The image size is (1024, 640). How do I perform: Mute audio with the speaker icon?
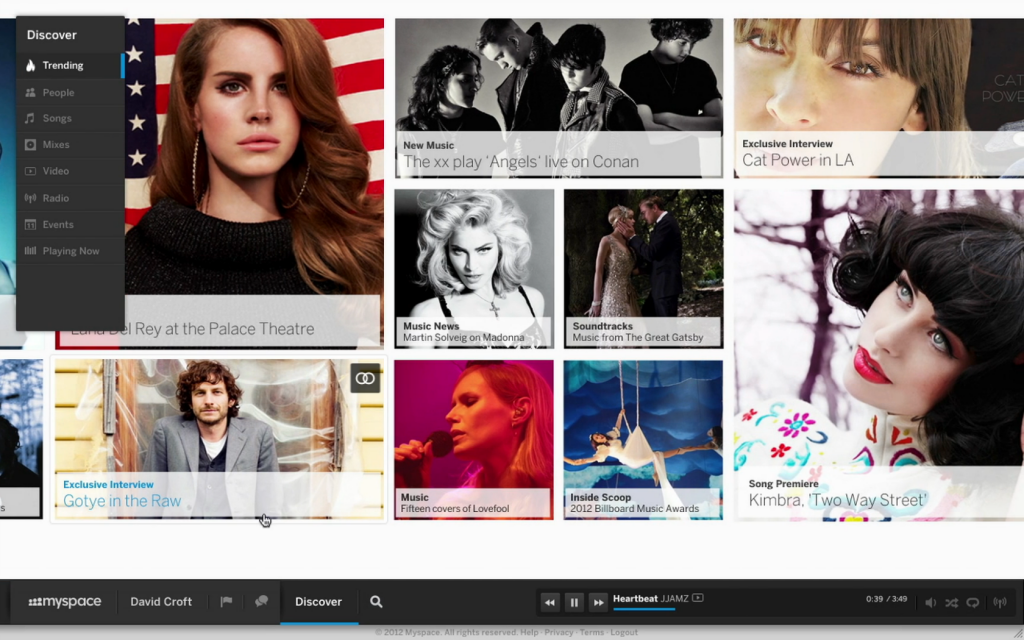(931, 602)
